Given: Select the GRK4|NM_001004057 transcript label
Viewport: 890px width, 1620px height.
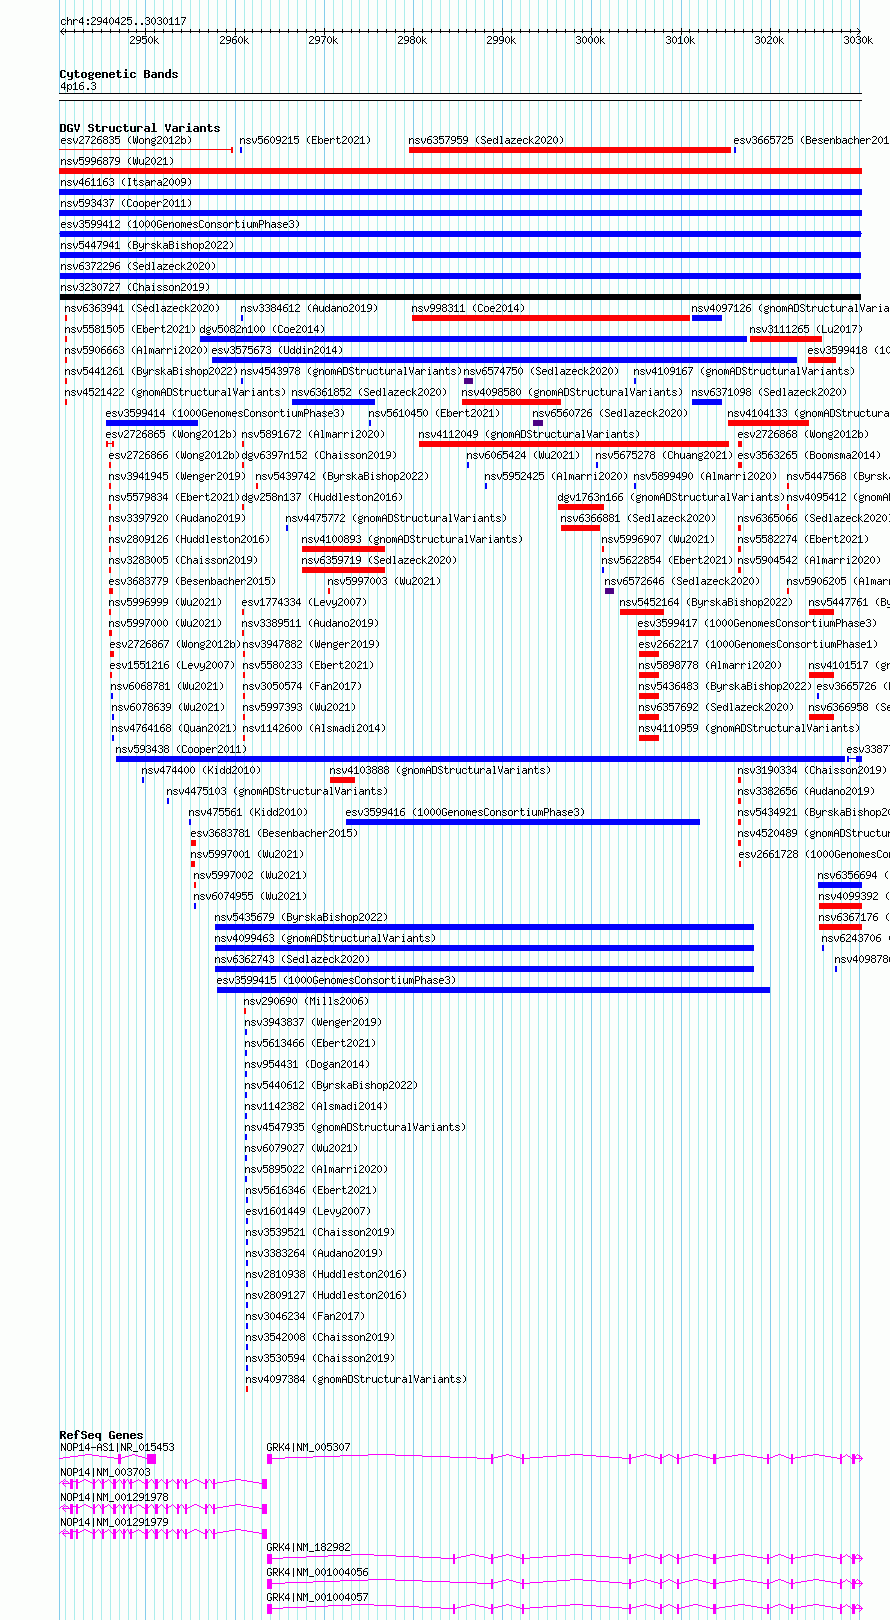Looking at the screenshot, I should click(317, 1598).
